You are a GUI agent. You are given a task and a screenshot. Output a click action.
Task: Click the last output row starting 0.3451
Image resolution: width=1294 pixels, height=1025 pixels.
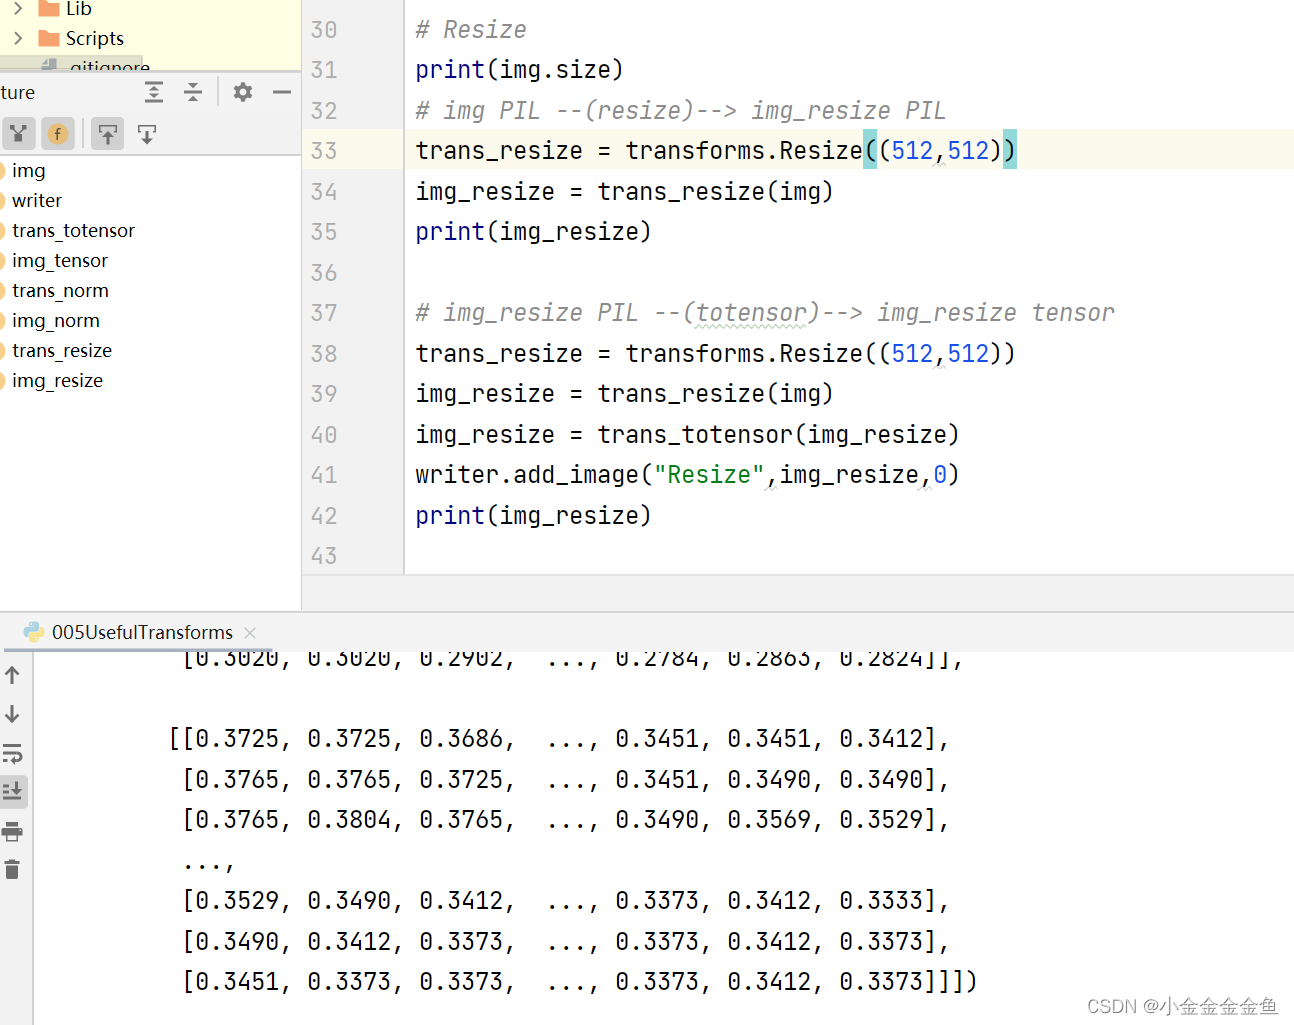[x=579, y=982]
